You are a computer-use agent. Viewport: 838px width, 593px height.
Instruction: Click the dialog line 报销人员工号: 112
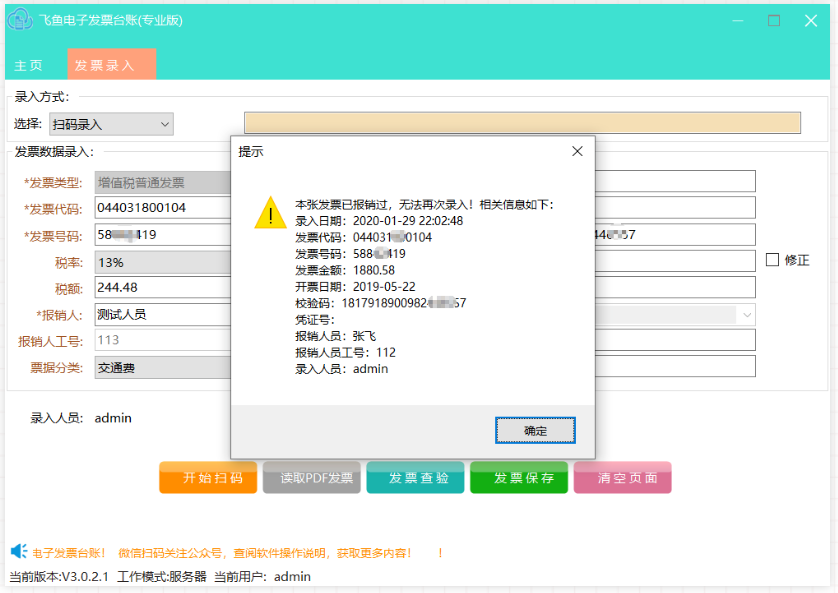click(x=345, y=353)
